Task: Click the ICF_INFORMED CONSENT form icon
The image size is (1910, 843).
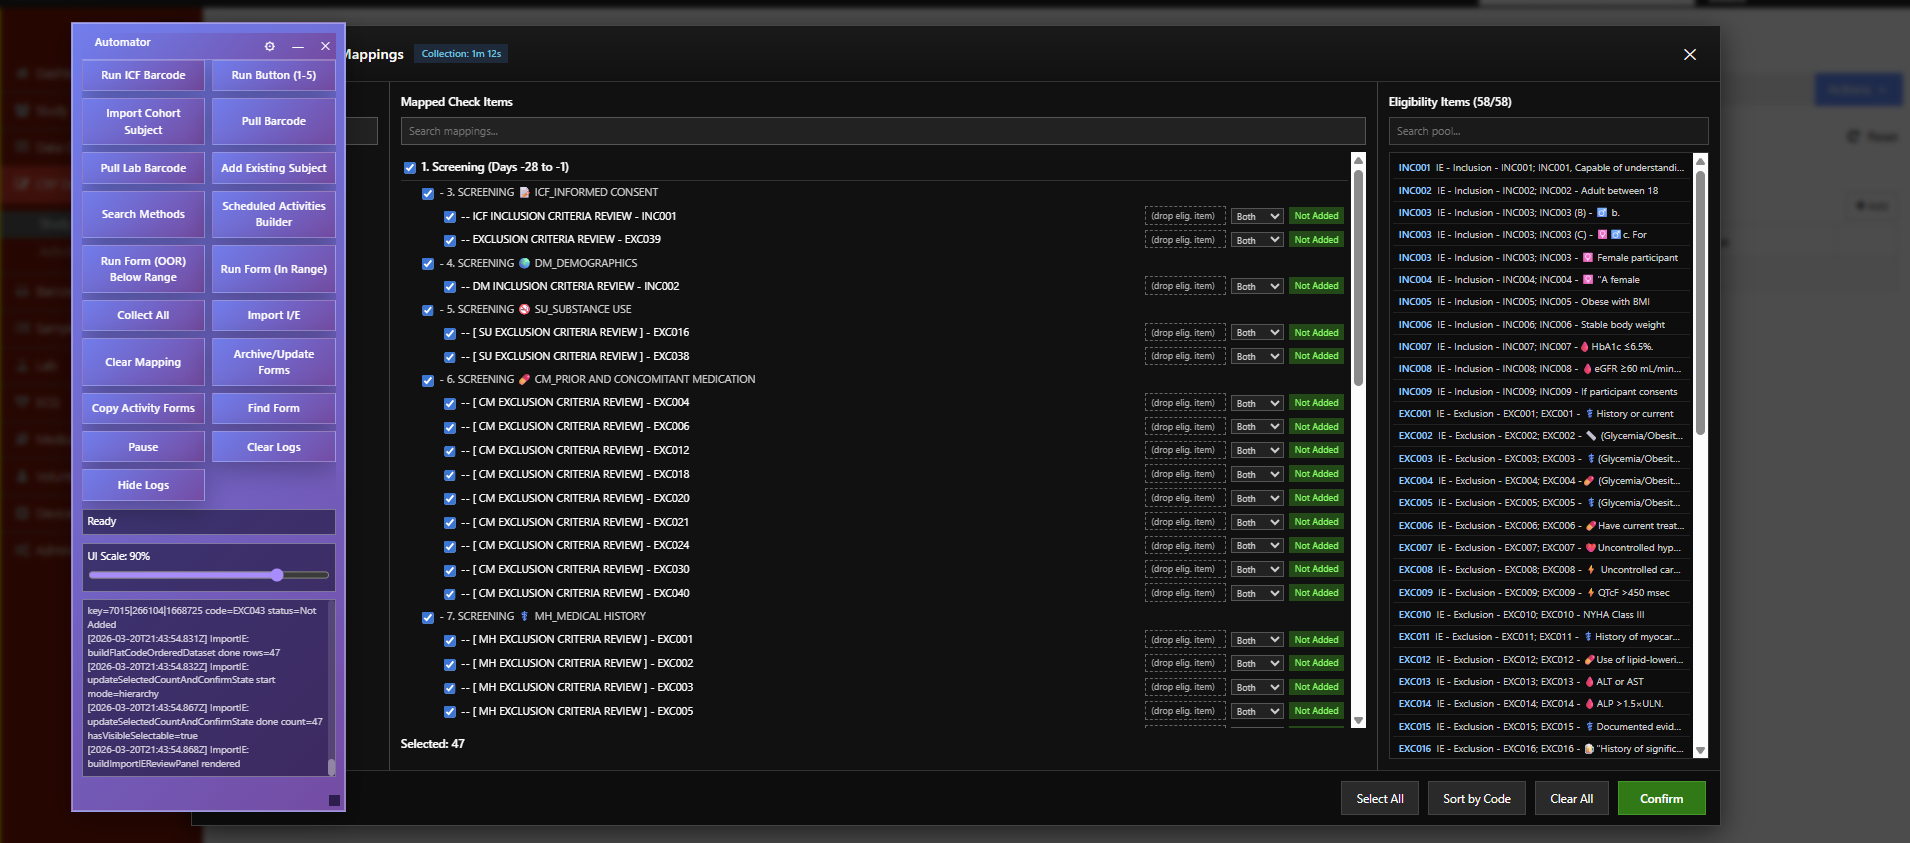Action: [524, 192]
